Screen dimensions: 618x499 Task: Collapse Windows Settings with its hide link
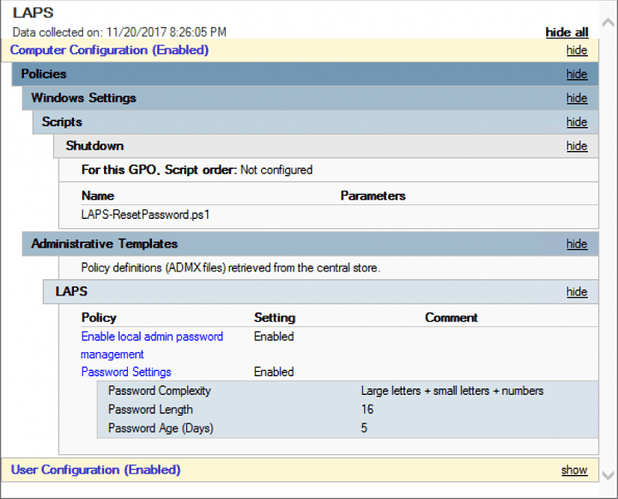576,98
